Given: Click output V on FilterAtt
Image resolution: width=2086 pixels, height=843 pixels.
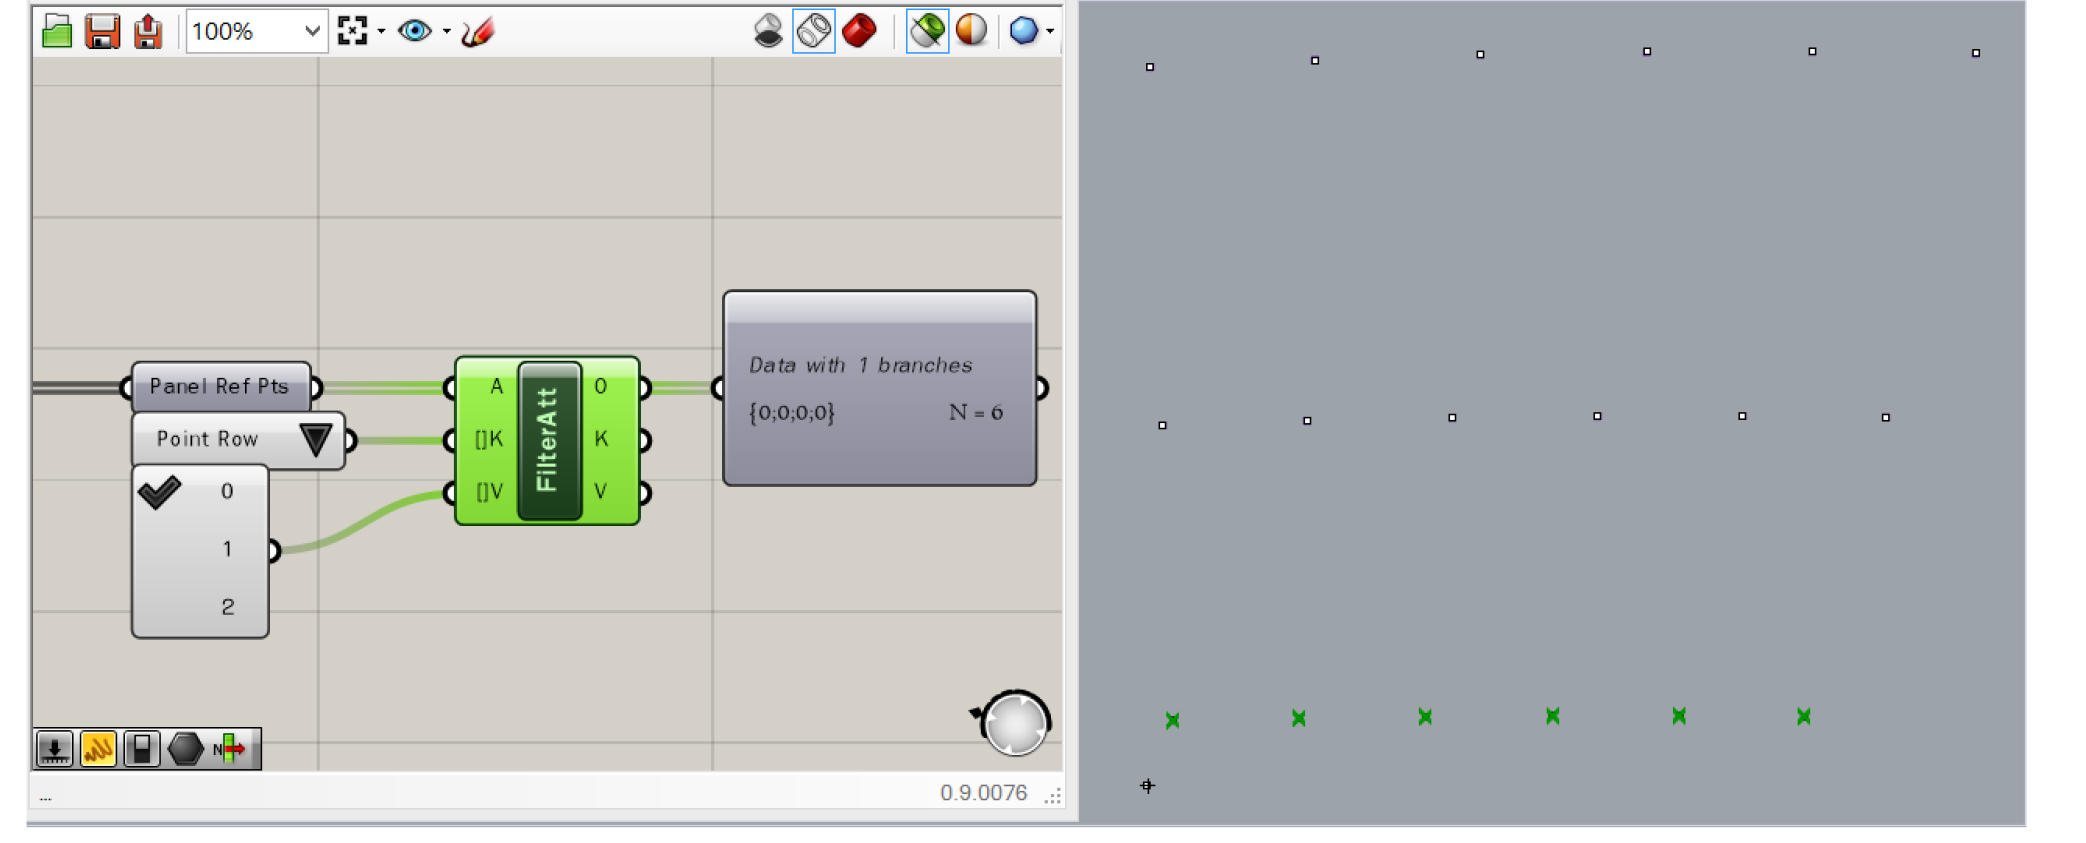Looking at the screenshot, I should (601, 491).
